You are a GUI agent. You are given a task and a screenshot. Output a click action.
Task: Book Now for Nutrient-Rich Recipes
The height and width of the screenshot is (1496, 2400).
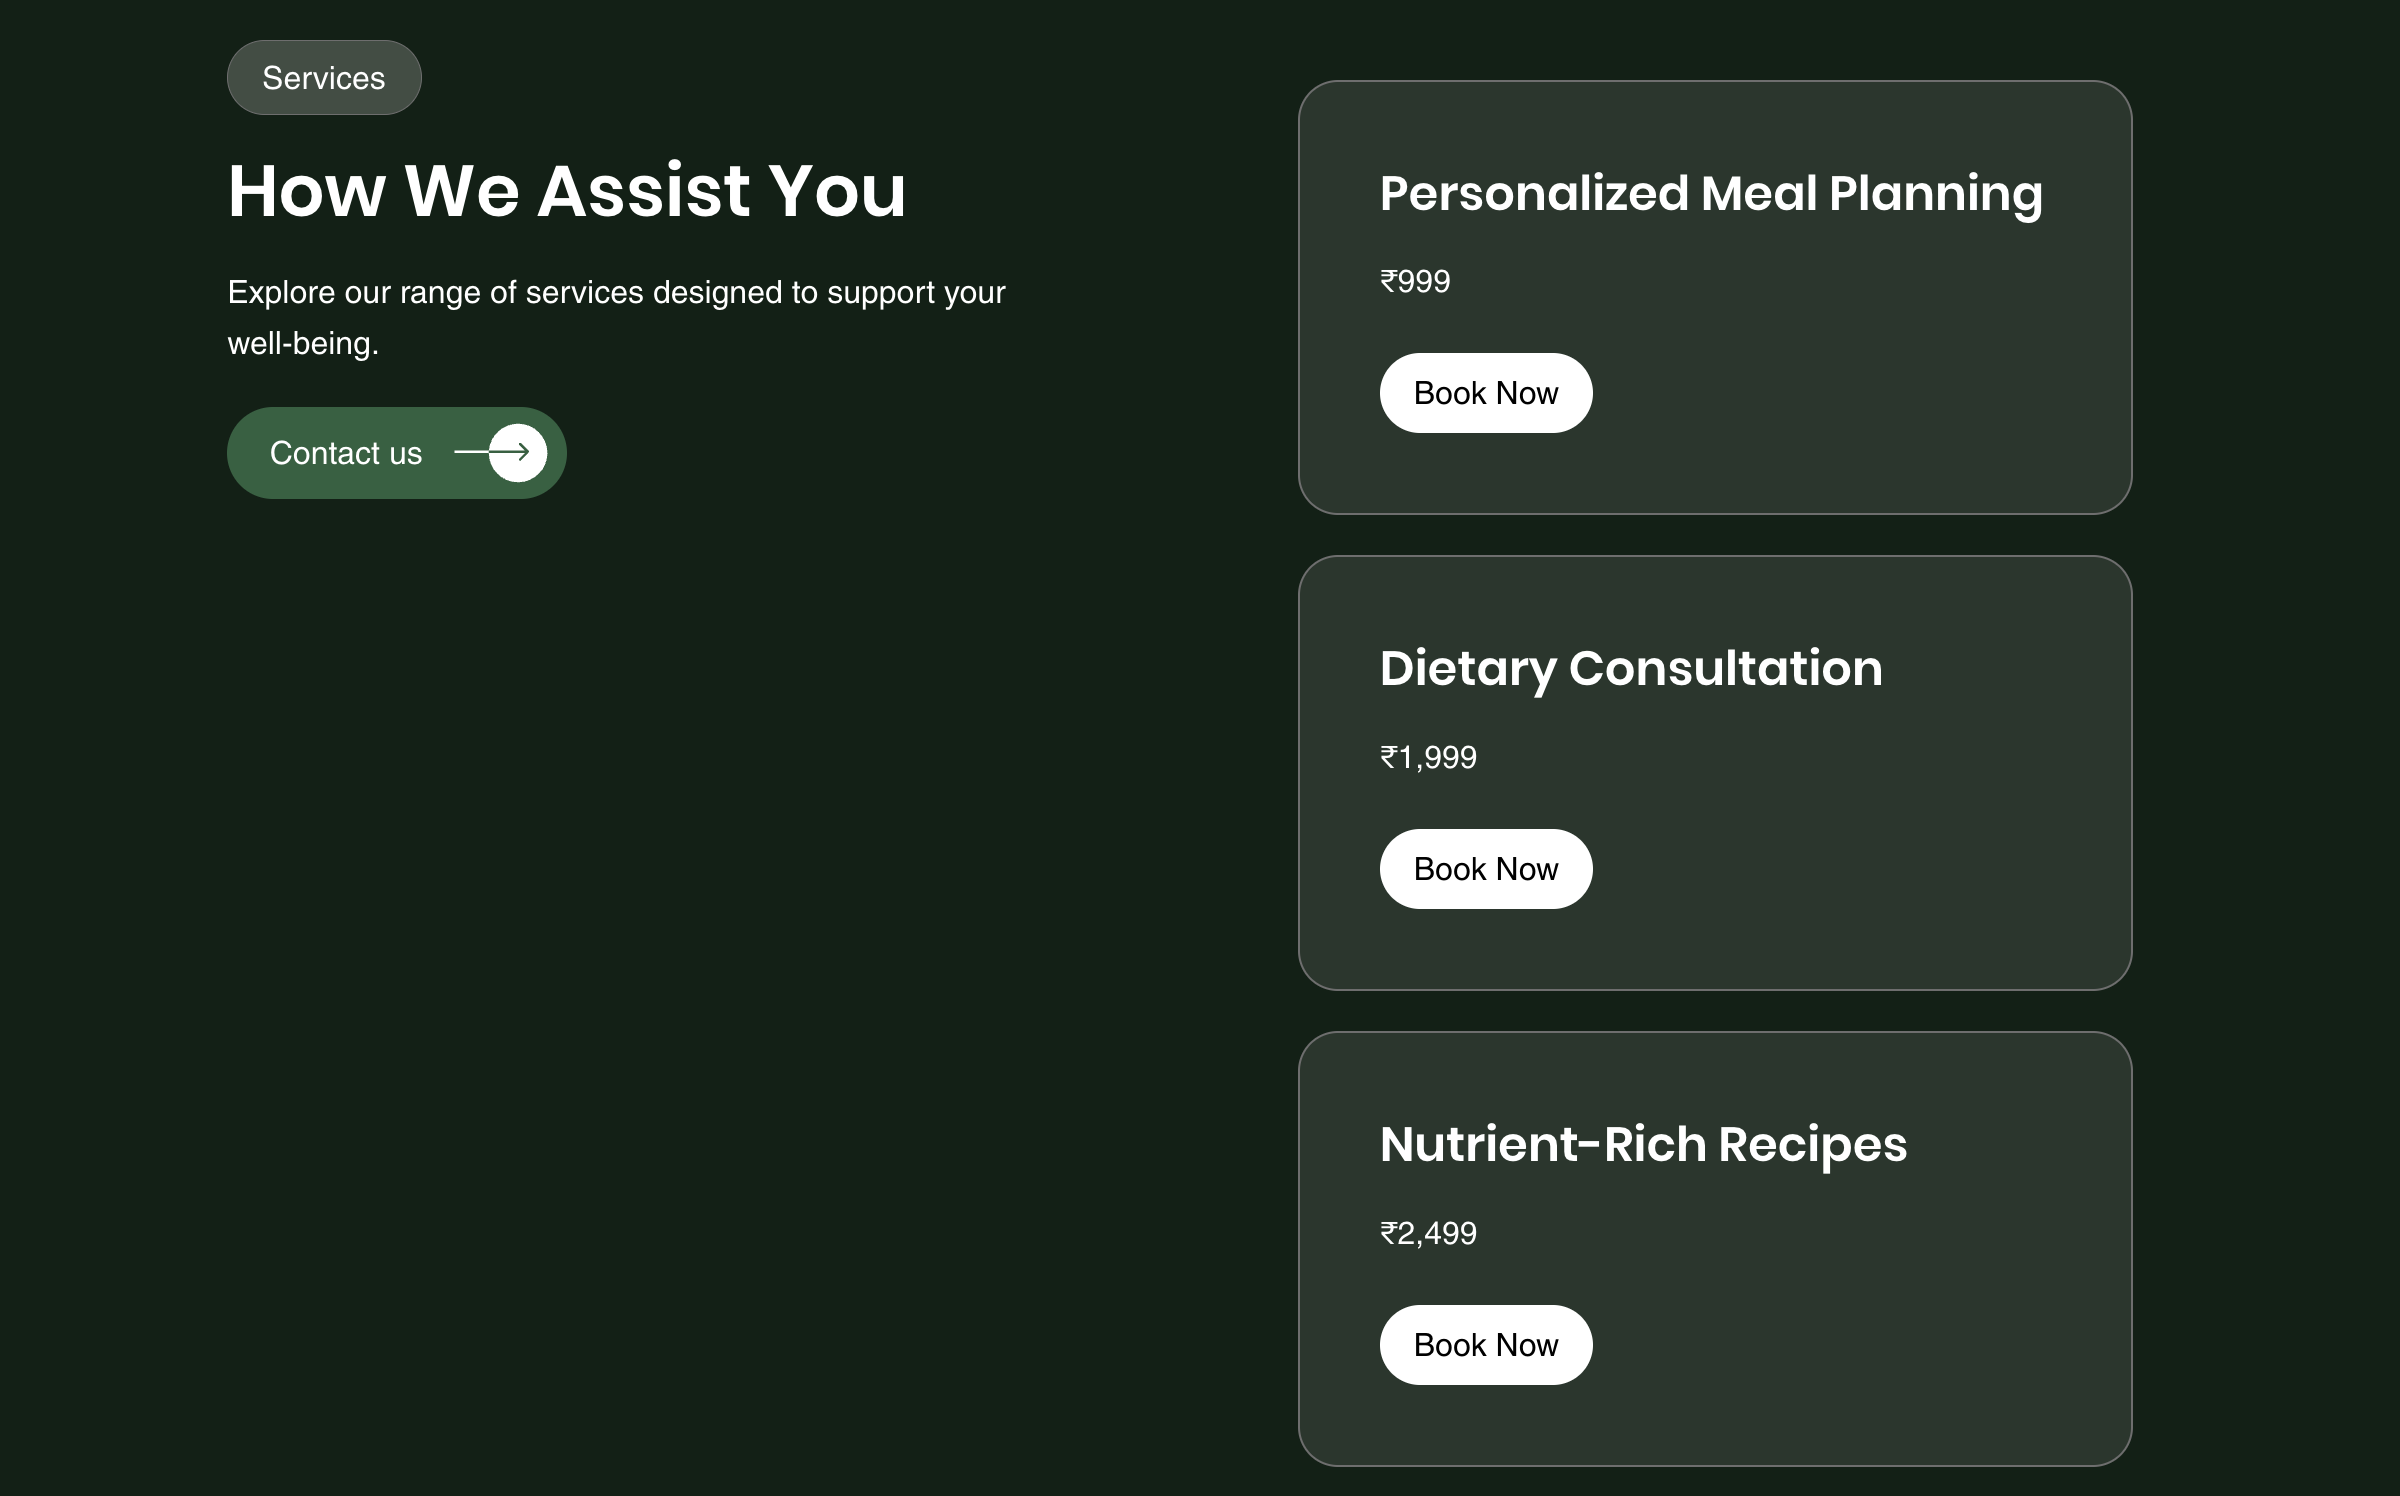pos(1486,1345)
